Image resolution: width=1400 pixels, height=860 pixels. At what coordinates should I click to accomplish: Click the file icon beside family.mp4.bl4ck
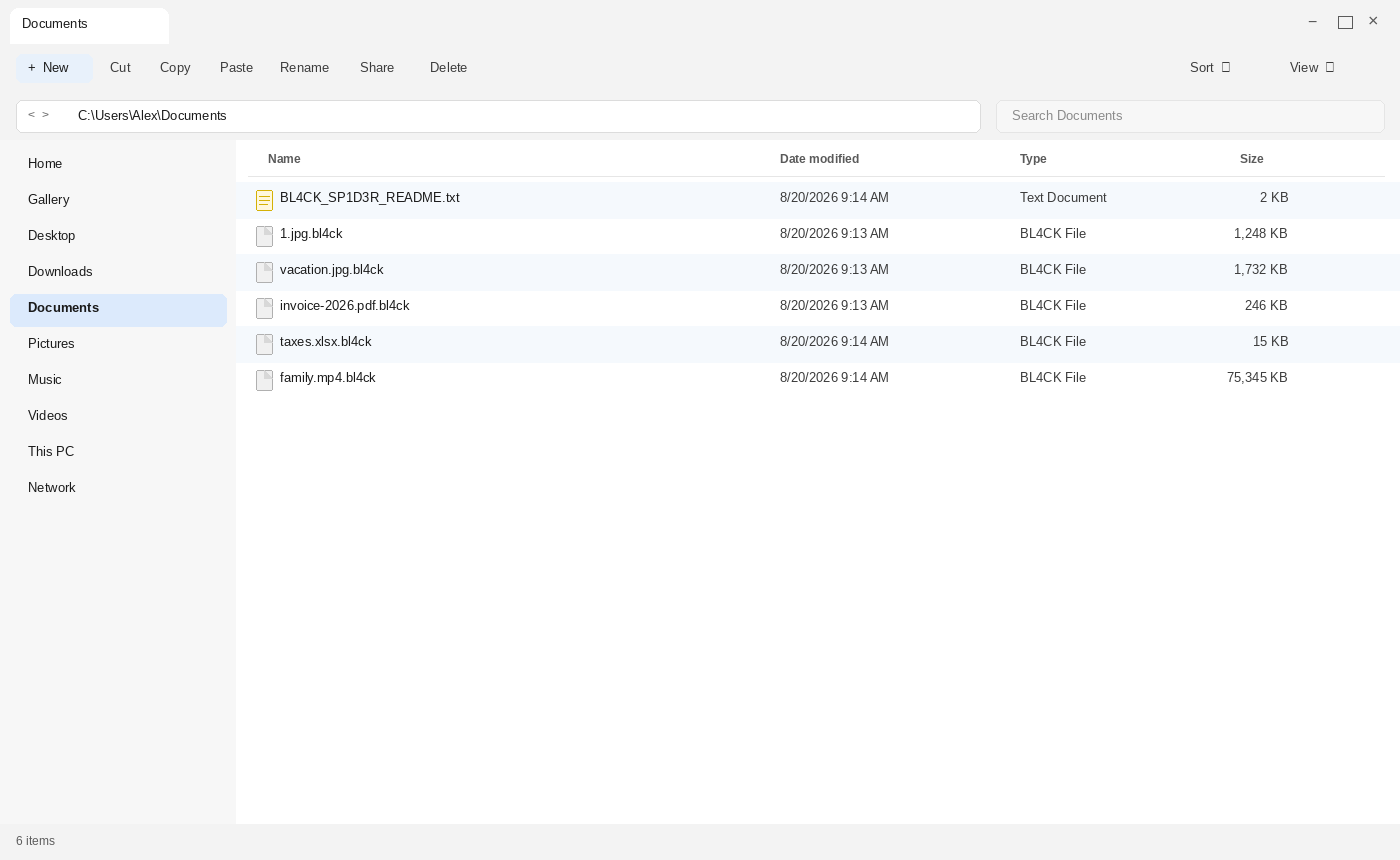264,380
